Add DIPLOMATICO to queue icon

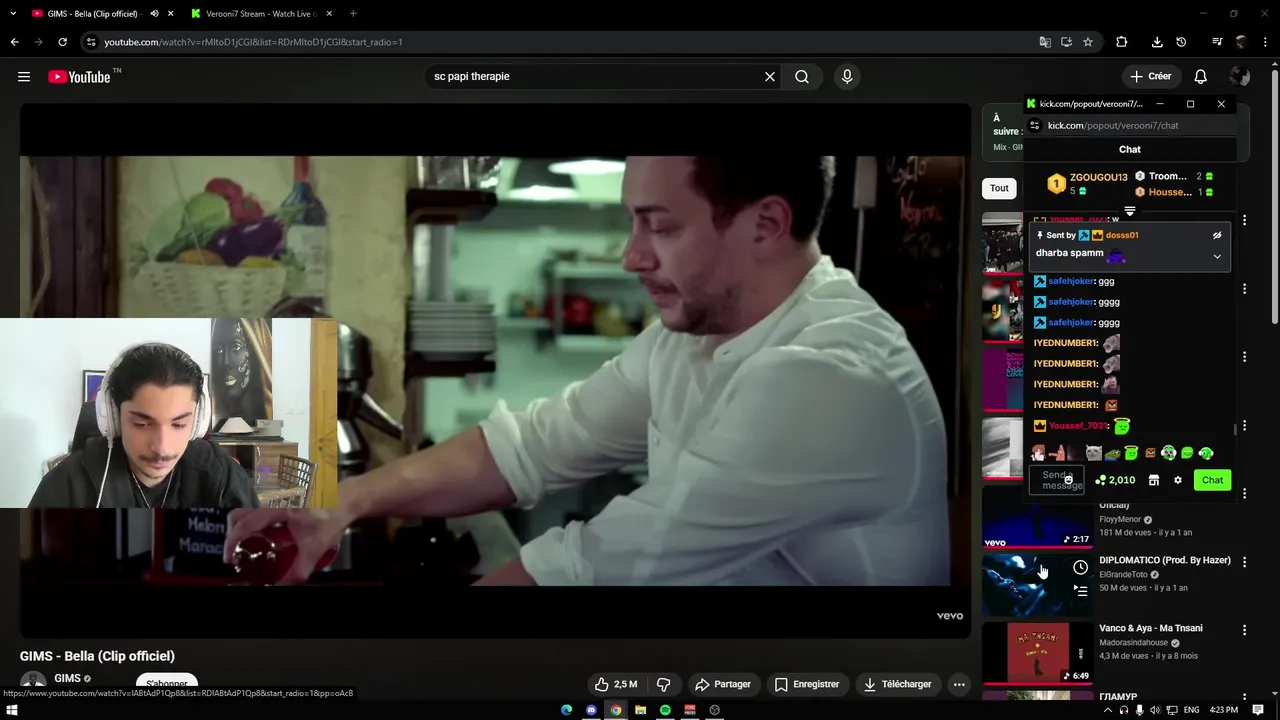coord(1080,591)
